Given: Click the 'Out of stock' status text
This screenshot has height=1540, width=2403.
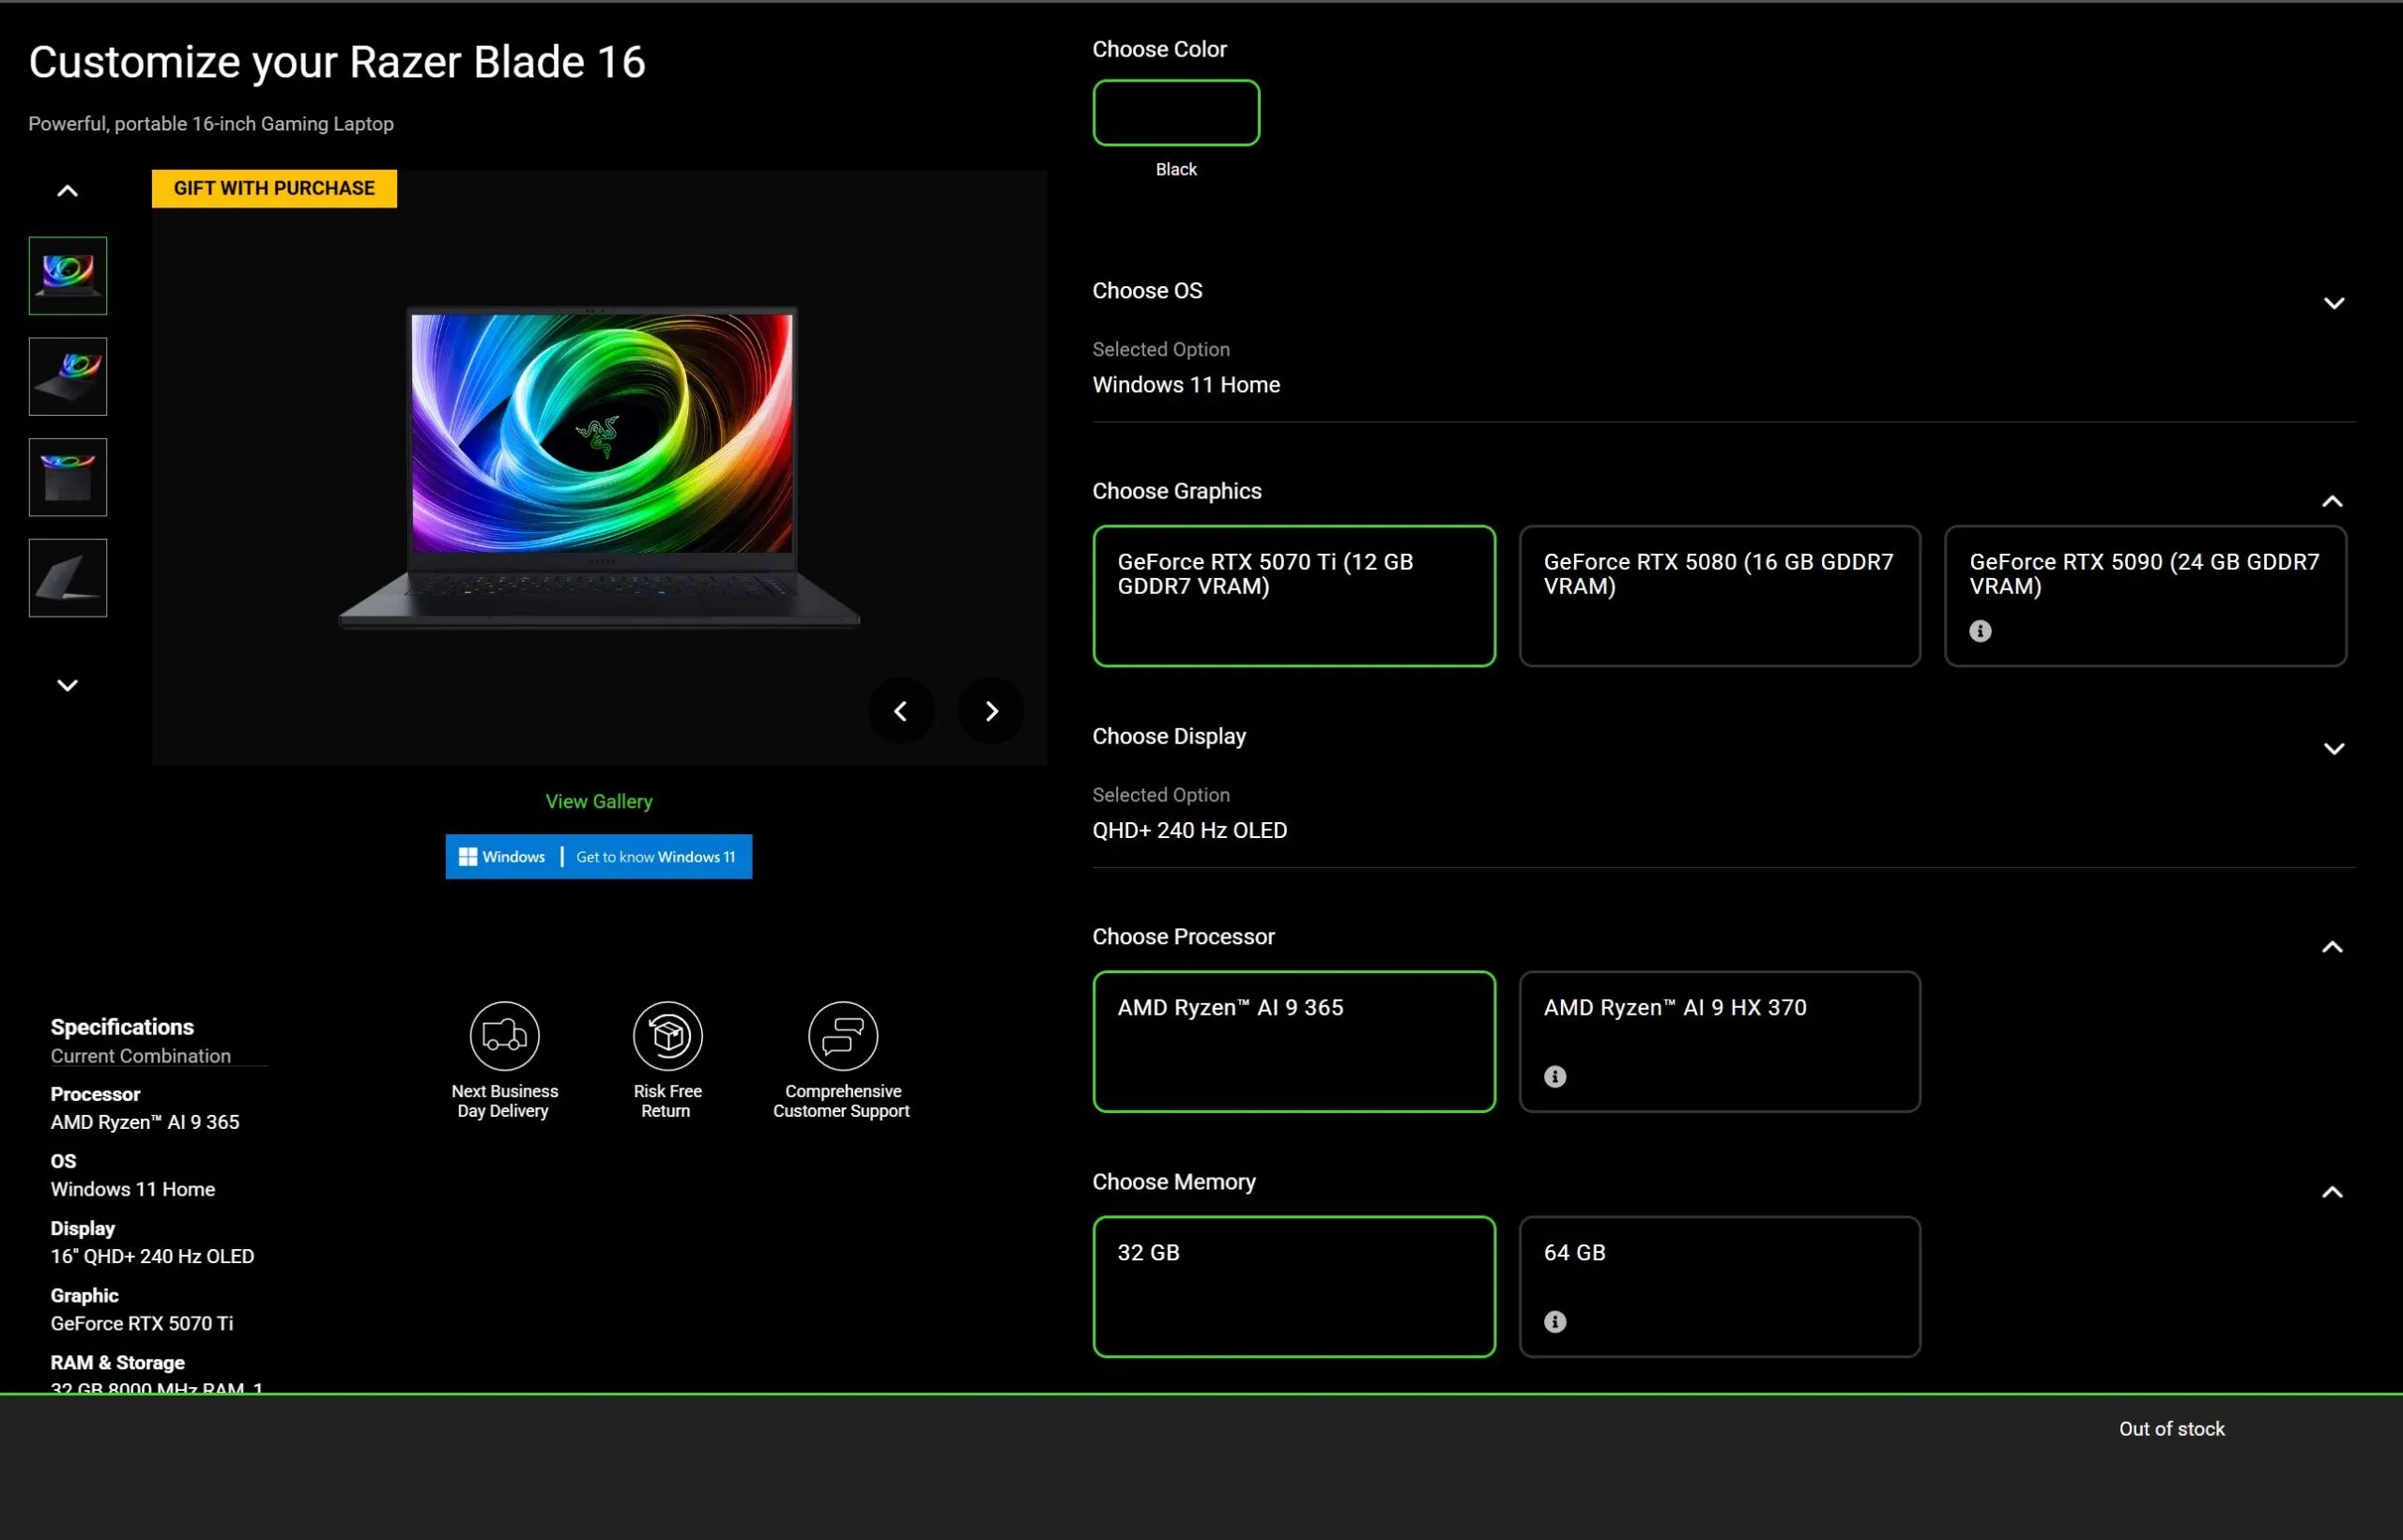Looking at the screenshot, I should (x=2172, y=1429).
